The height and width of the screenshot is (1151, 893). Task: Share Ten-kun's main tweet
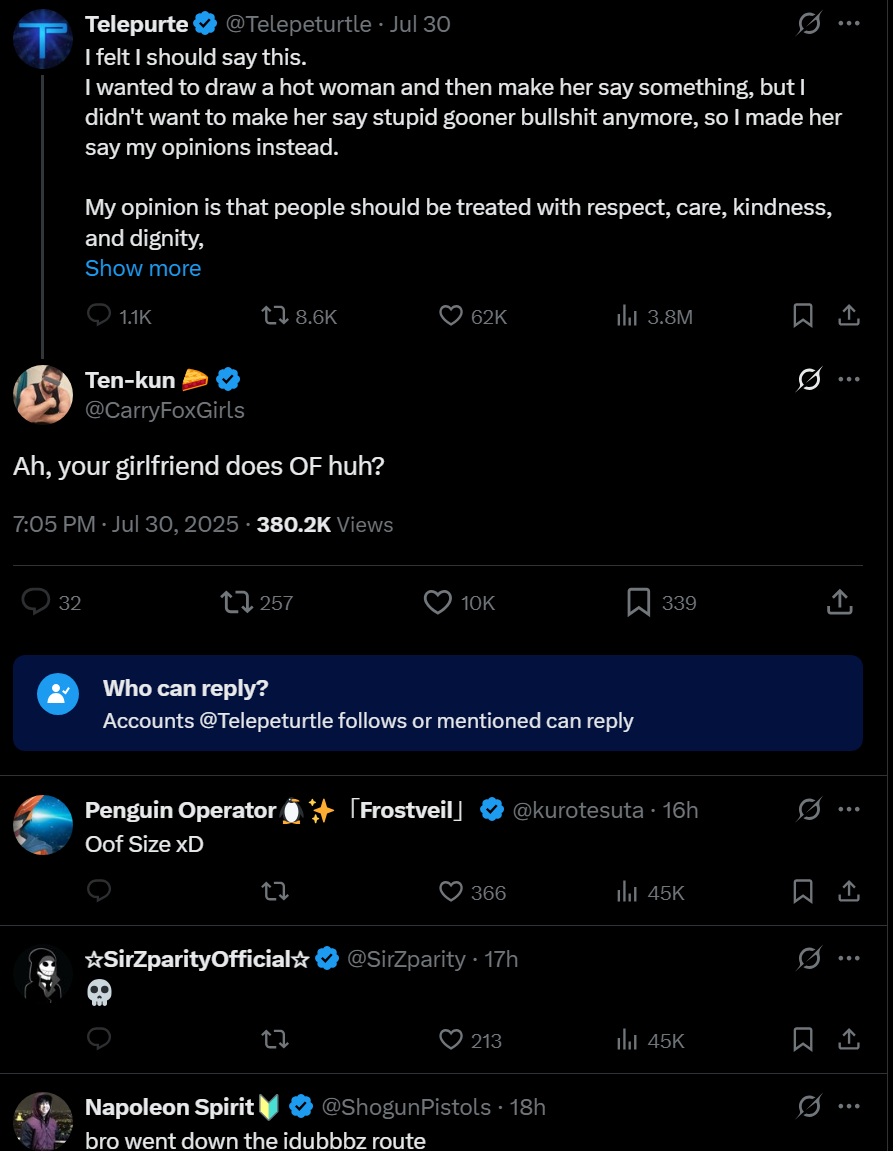click(x=840, y=602)
